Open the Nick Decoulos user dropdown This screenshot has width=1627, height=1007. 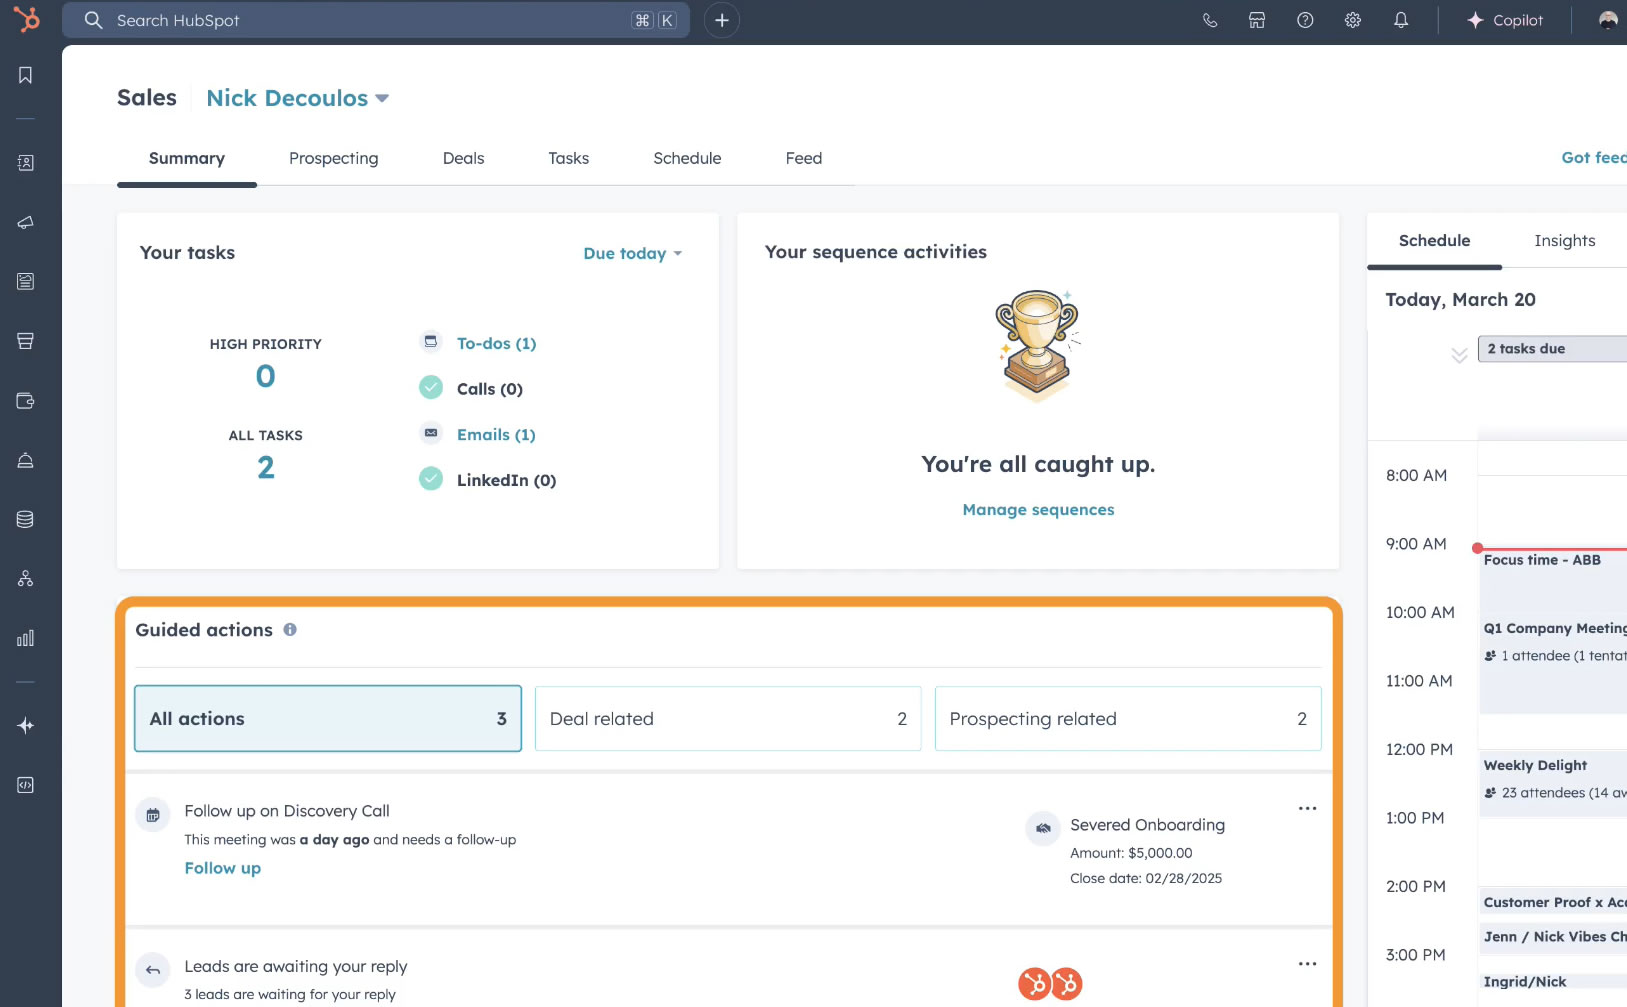point(297,98)
